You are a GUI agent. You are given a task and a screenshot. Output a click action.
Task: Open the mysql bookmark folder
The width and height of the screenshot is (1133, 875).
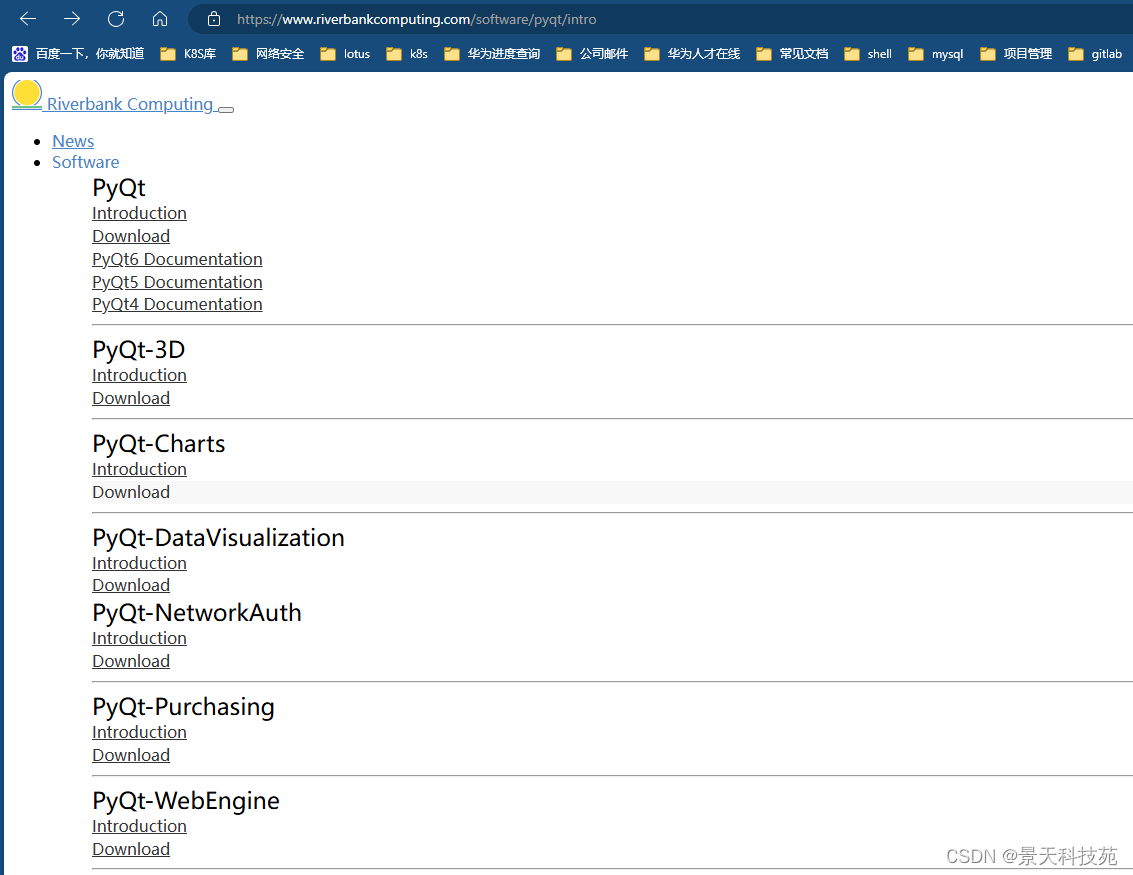click(x=936, y=53)
